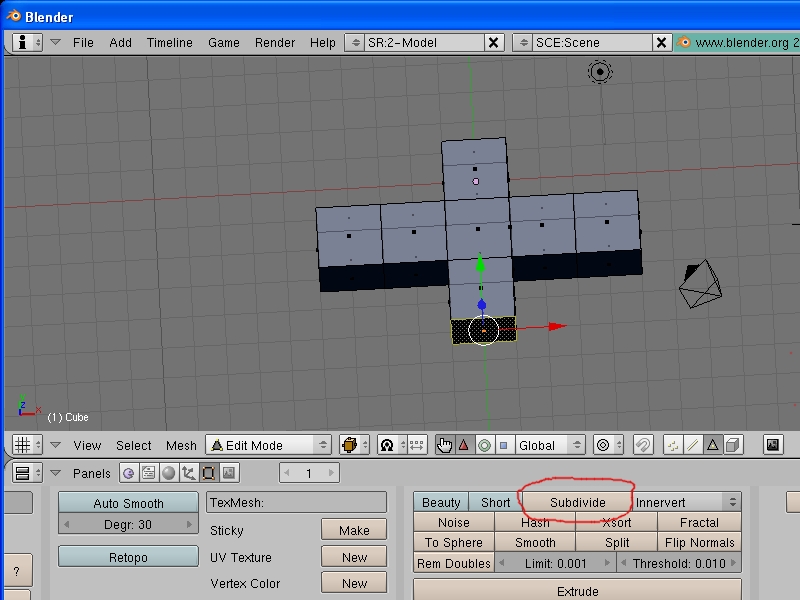800x600 pixels.
Task: Collapse top info header menus triangle
Action: pyautogui.click(x=56, y=42)
